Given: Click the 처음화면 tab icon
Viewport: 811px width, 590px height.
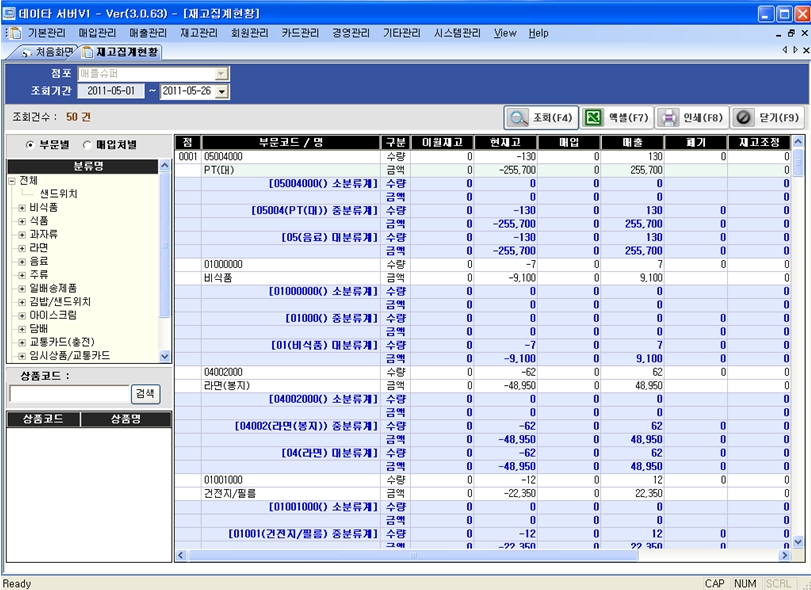Looking at the screenshot, I should pos(27,52).
